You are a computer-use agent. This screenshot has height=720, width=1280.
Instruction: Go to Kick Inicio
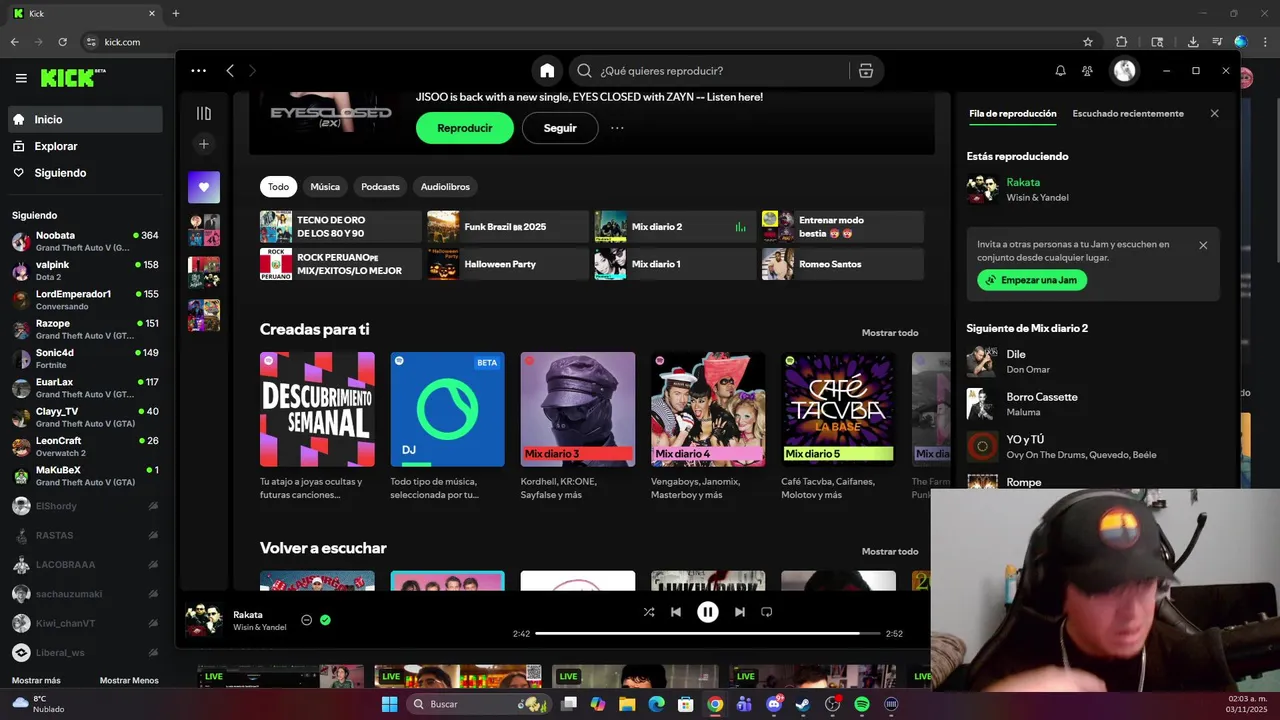pyautogui.click(x=85, y=119)
